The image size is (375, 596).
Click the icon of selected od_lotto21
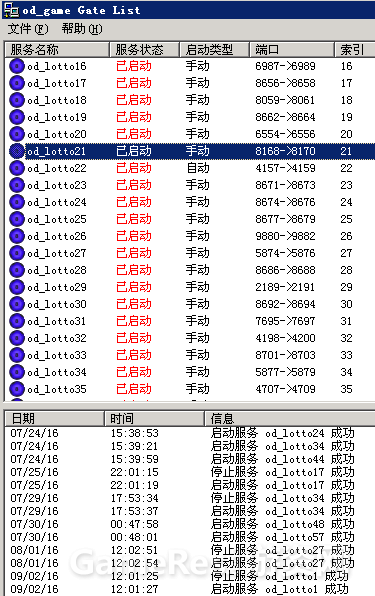(x=17, y=151)
